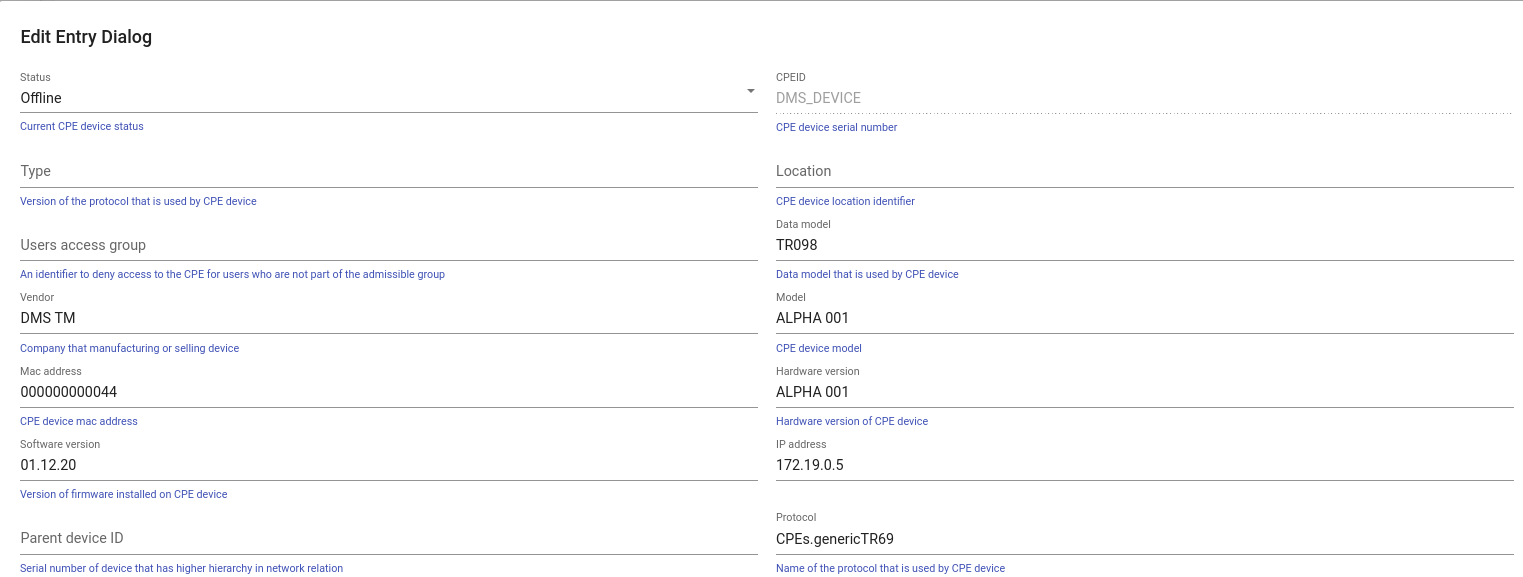Edit the Protocol field CPEs.genericTR69
1523x577 pixels.
1143,539
